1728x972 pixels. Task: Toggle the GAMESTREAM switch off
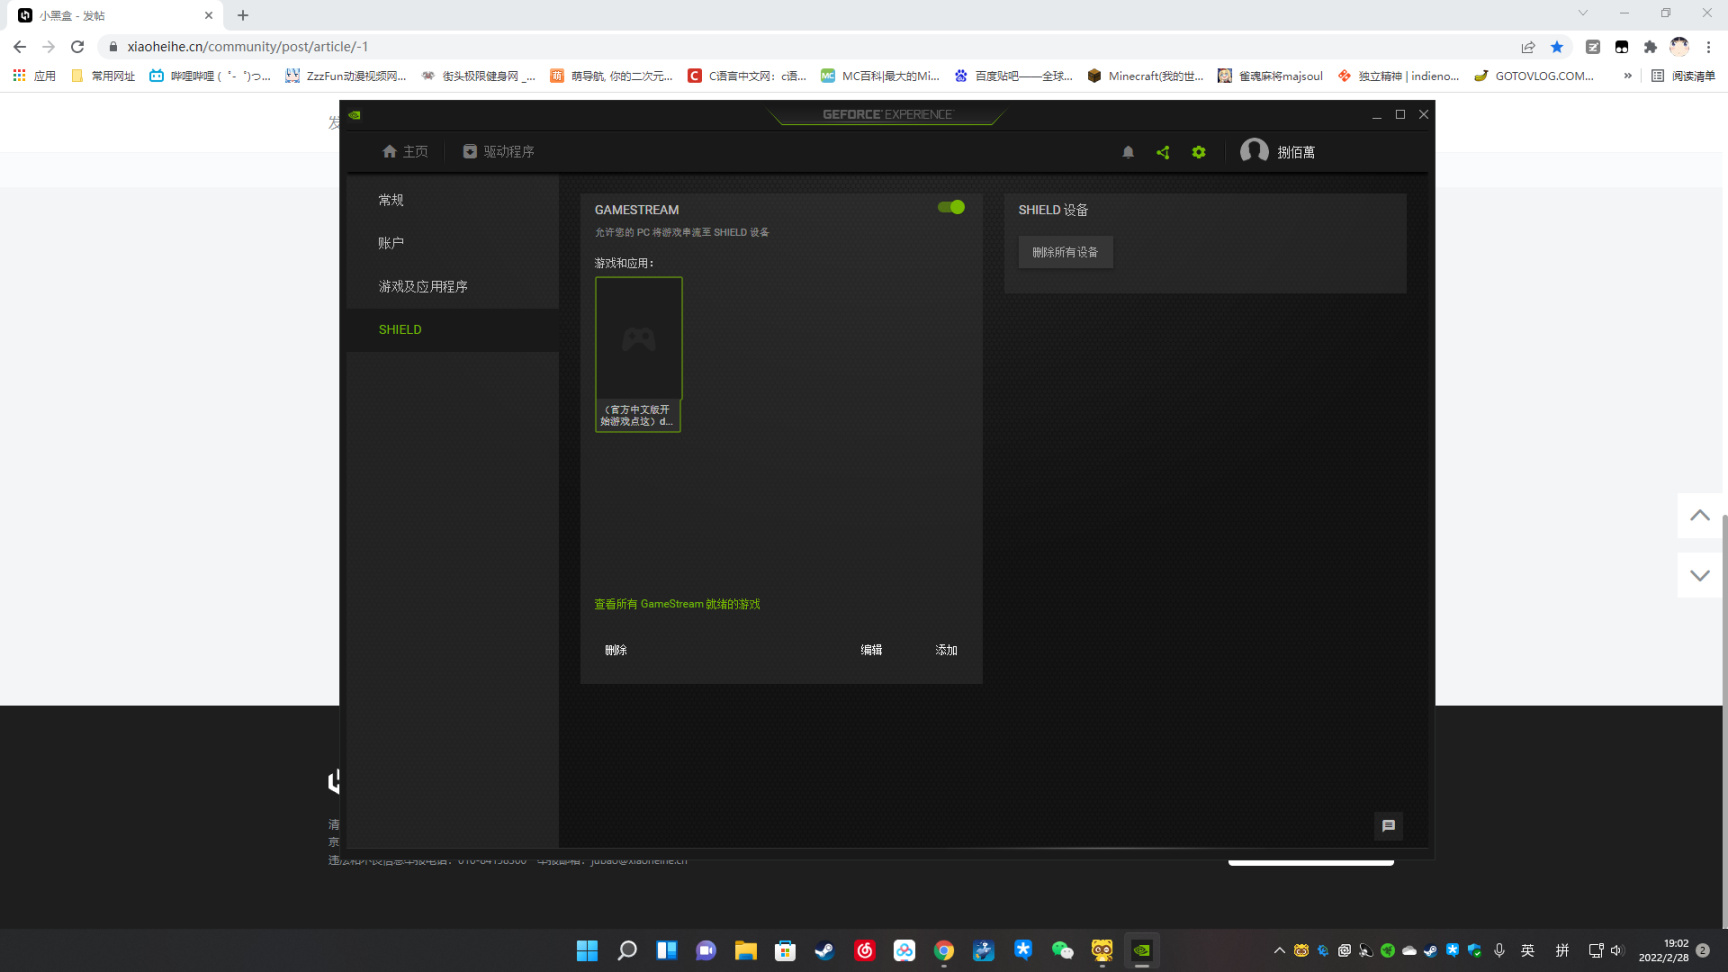click(951, 207)
